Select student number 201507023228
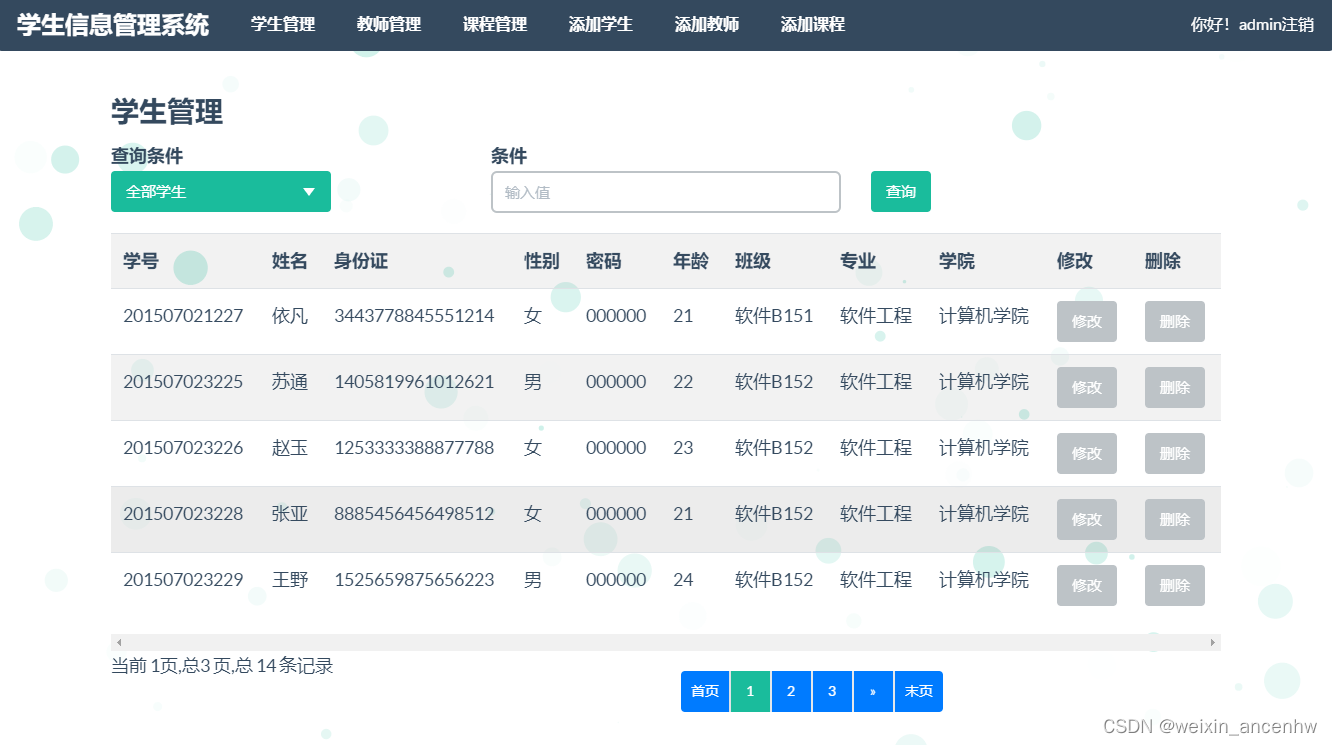This screenshot has width=1332, height=745. click(183, 514)
